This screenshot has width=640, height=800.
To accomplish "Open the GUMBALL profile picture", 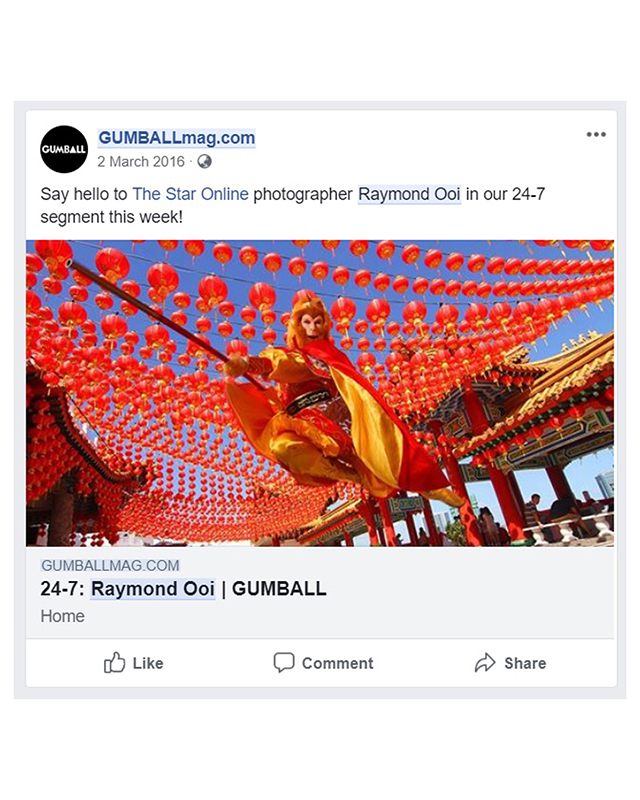I will pyautogui.click(x=64, y=149).
